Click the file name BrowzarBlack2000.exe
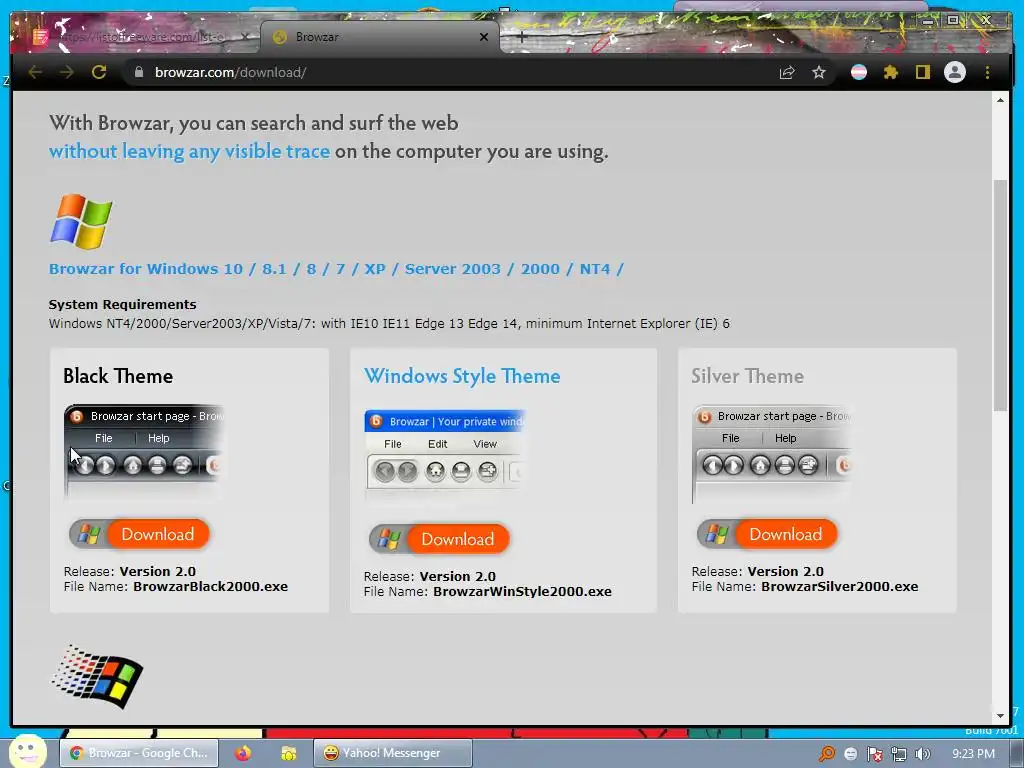 (210, 586)
